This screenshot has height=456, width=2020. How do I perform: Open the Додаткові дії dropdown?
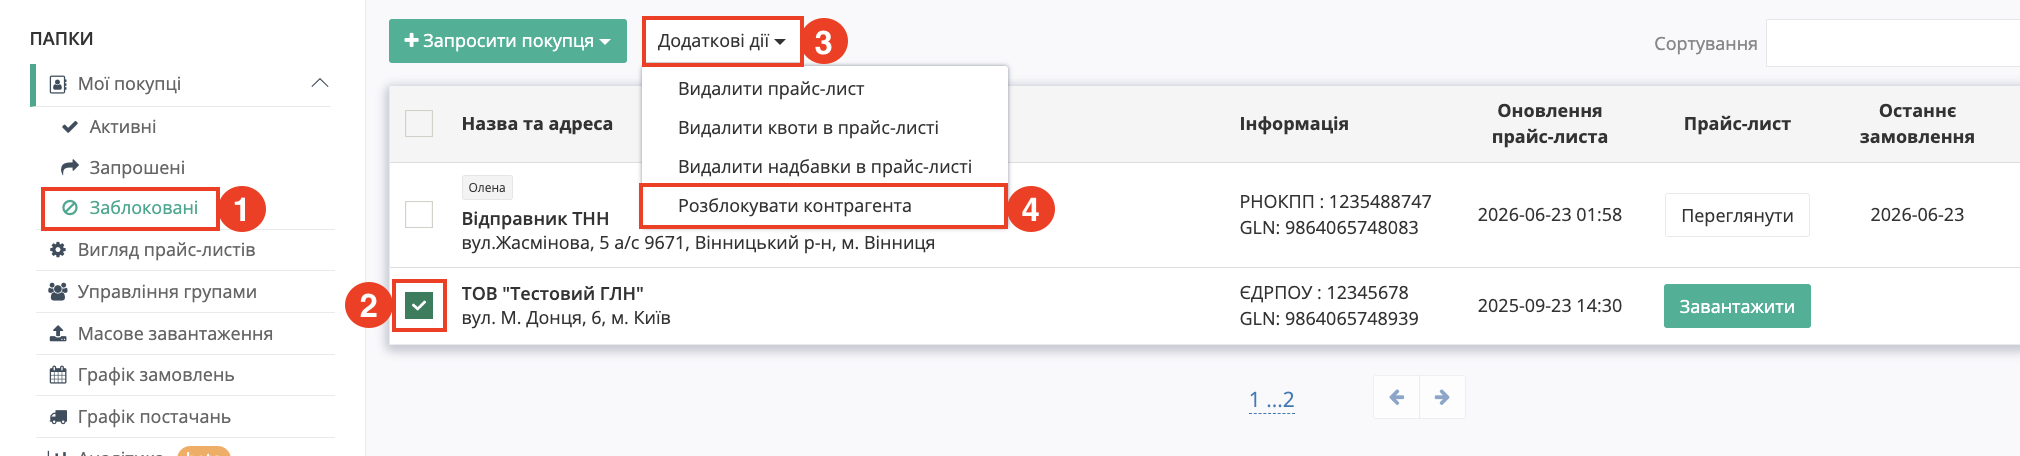point(721,41)
